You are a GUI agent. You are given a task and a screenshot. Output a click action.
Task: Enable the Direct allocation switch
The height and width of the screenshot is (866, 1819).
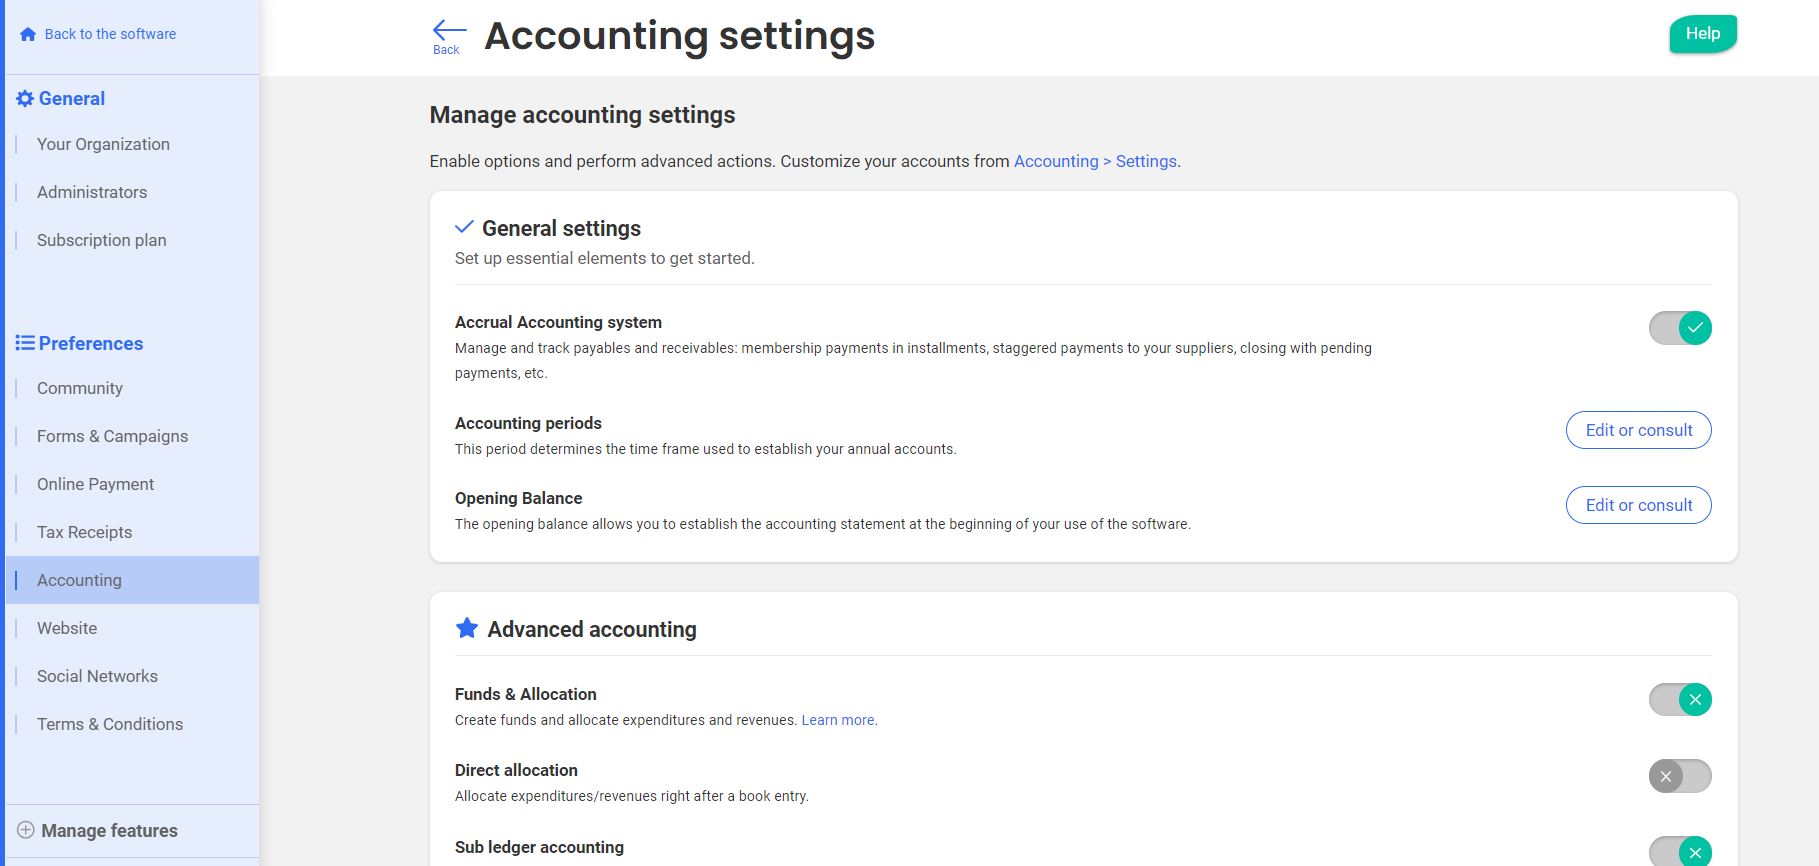pos(1679,776)
